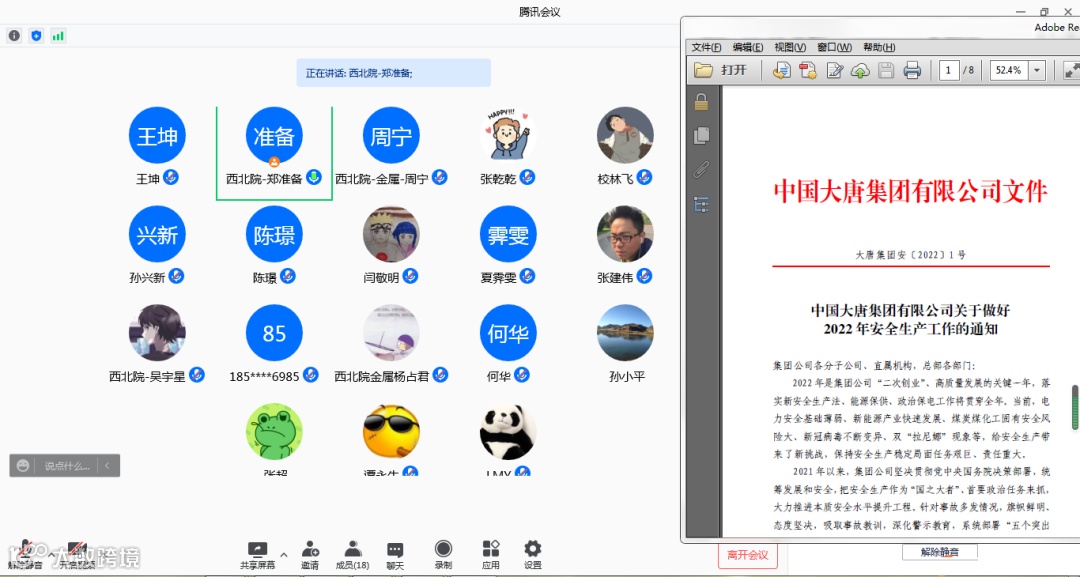Open the 视图(V) menu

[789, 48]
